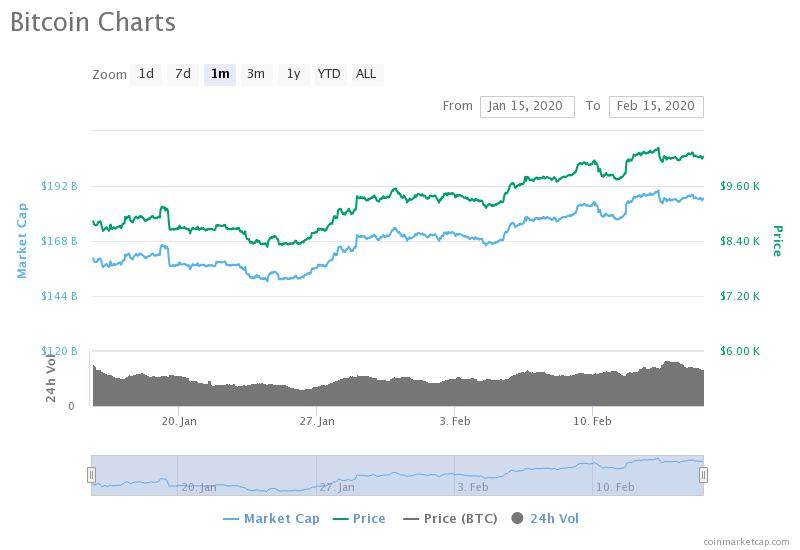The image size is (800, 550).
Task: Edit the From date Jan 15, 2020
Action: tap(527, 107)
